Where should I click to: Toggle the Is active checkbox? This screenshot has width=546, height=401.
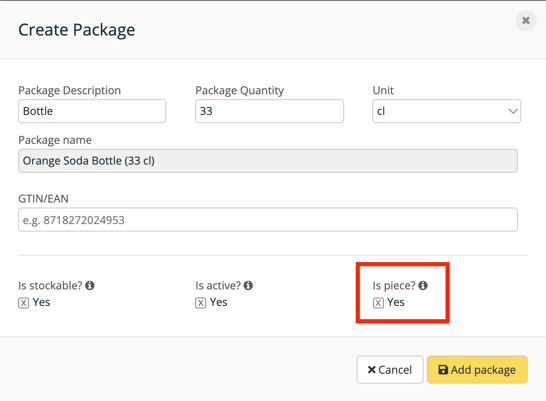[200, 303]
